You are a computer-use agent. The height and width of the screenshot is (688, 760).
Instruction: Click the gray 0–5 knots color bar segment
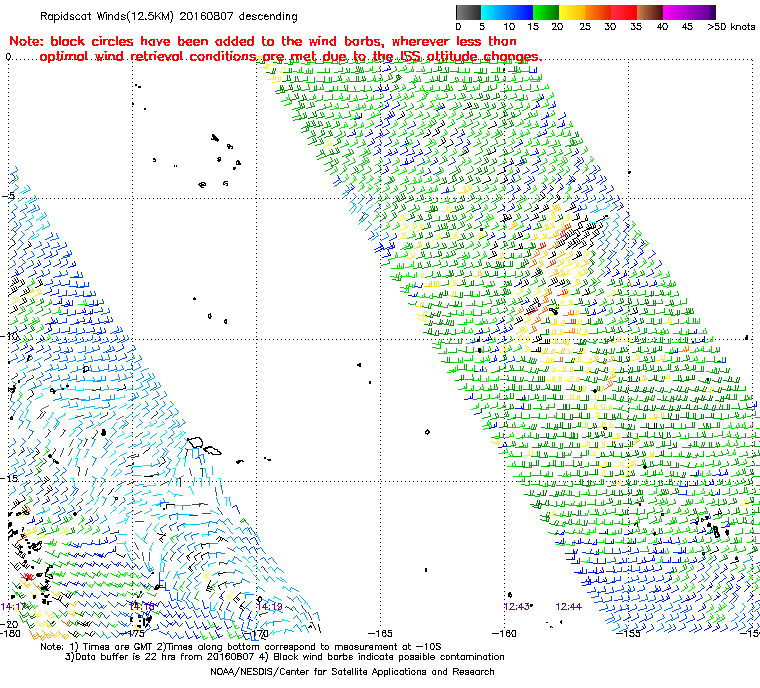[x=468, y=12]
